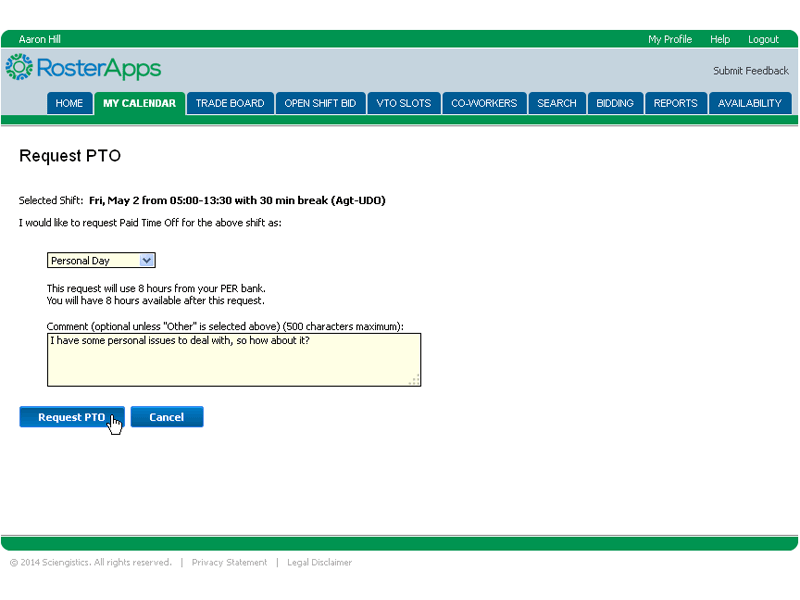The height and width of the screenshot is (600, 800).
Task: Switch to My Calendar tab
Action: tap(139, 103)
